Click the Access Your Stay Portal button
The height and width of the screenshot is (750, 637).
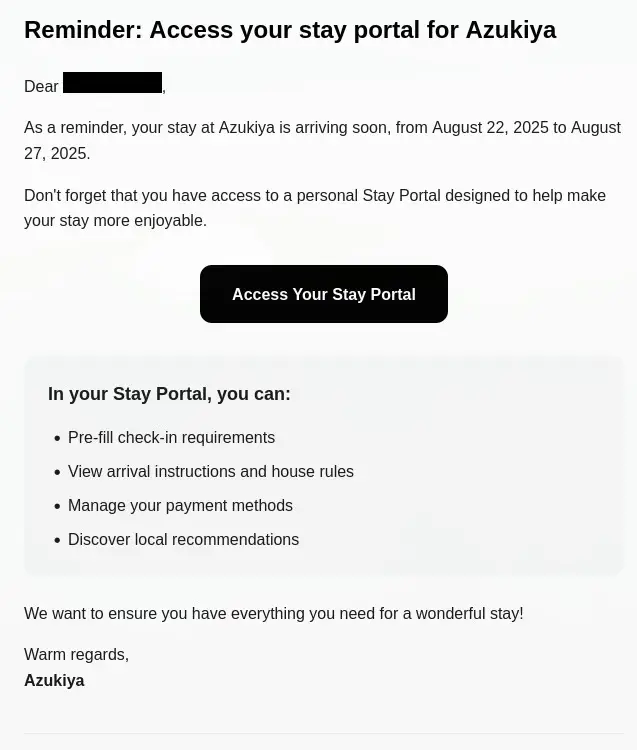coord(323,294)
